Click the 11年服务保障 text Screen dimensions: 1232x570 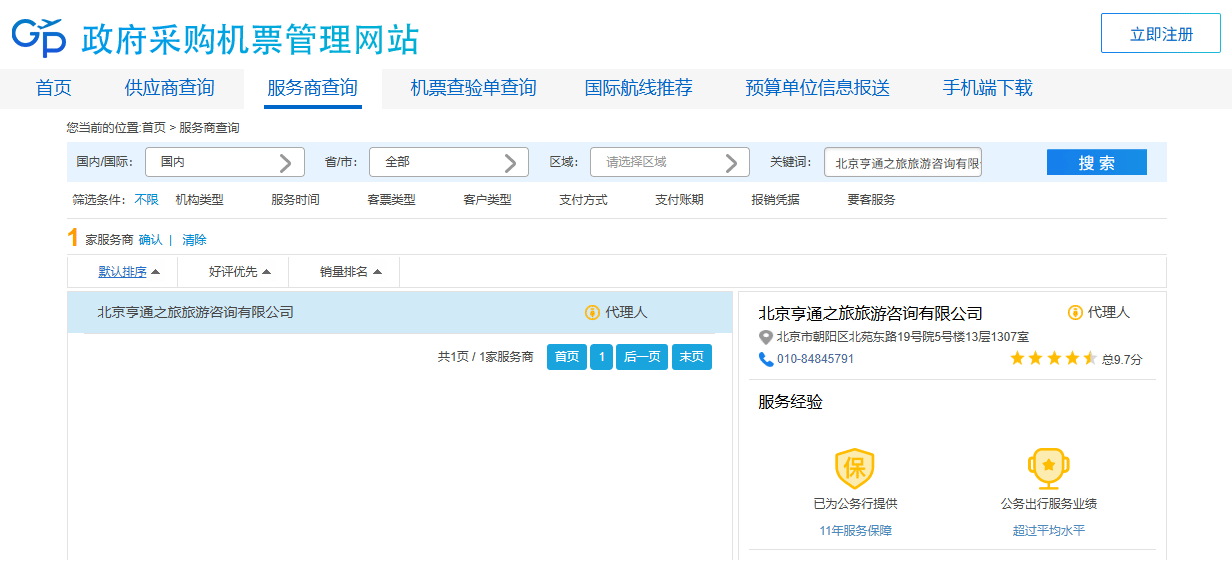click(855, 531)
